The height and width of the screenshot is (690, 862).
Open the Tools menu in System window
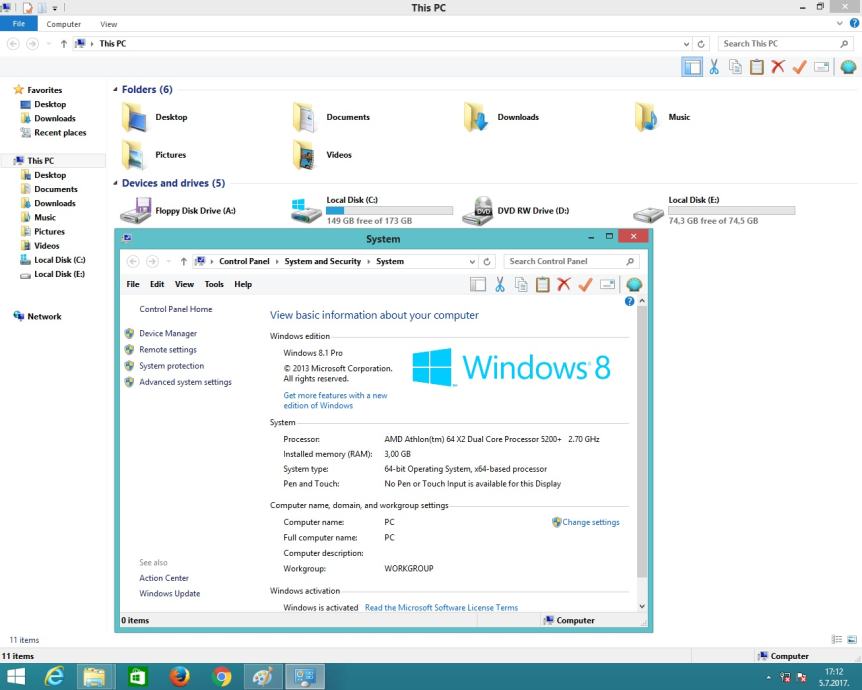(x=214, y=284)
